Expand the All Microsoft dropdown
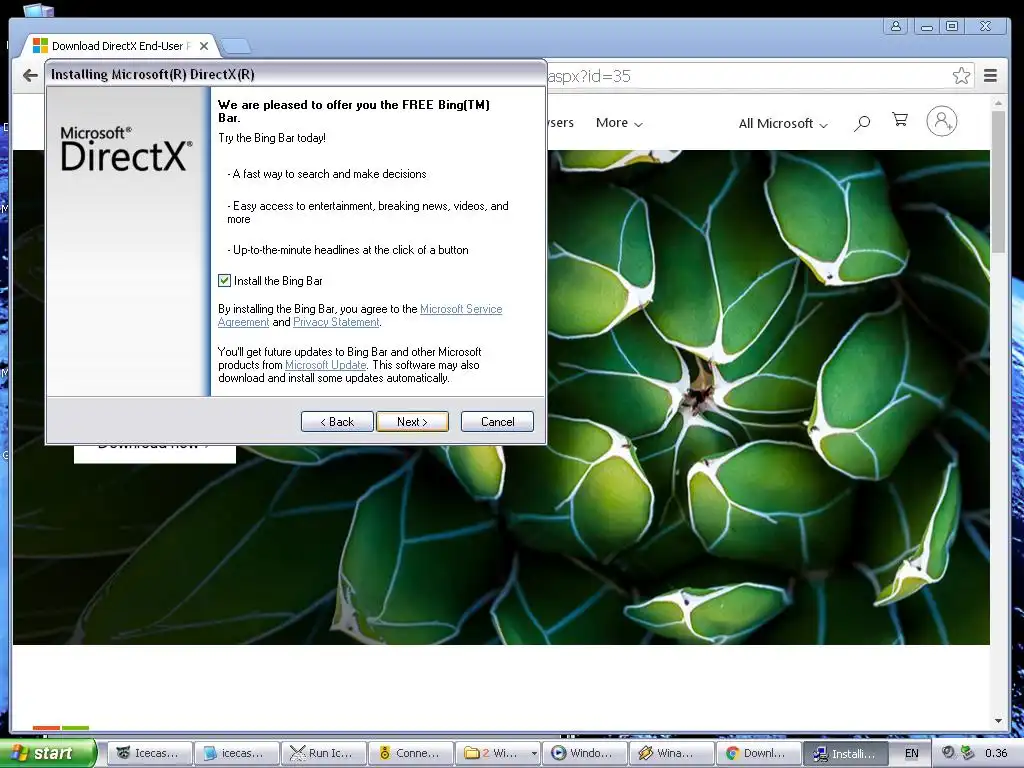Screen dimensions: 1024x768 [x=783, y=123]
